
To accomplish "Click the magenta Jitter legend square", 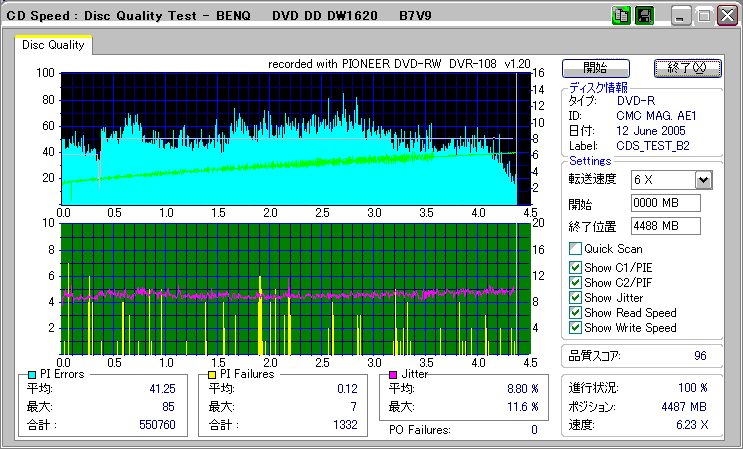I will click(395, 374).
